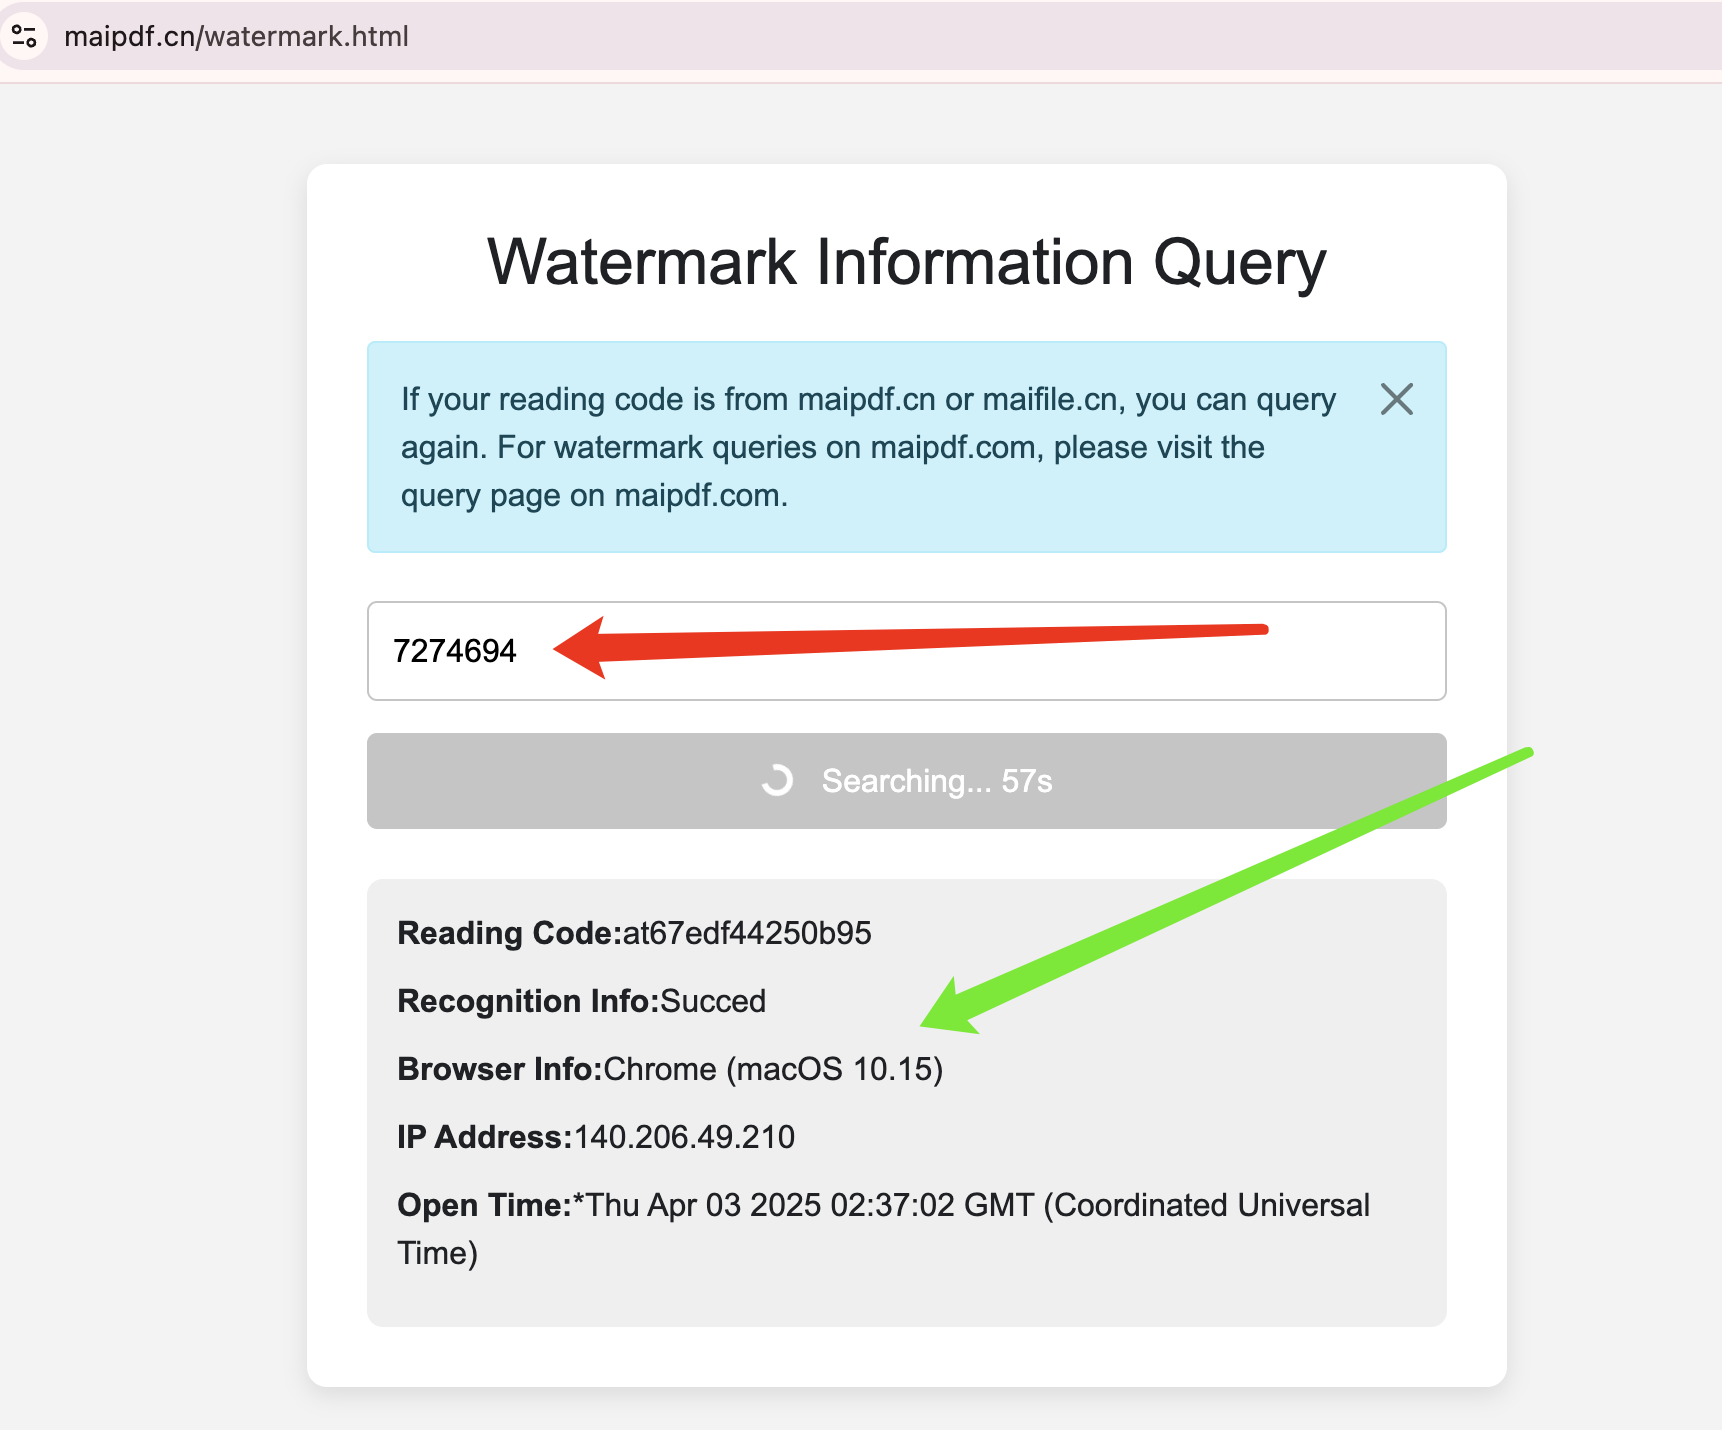Click the Recognition Info Succed text
Image resolution: width=1722 pixels, height=1430 pixels.
pos(713,1001)
